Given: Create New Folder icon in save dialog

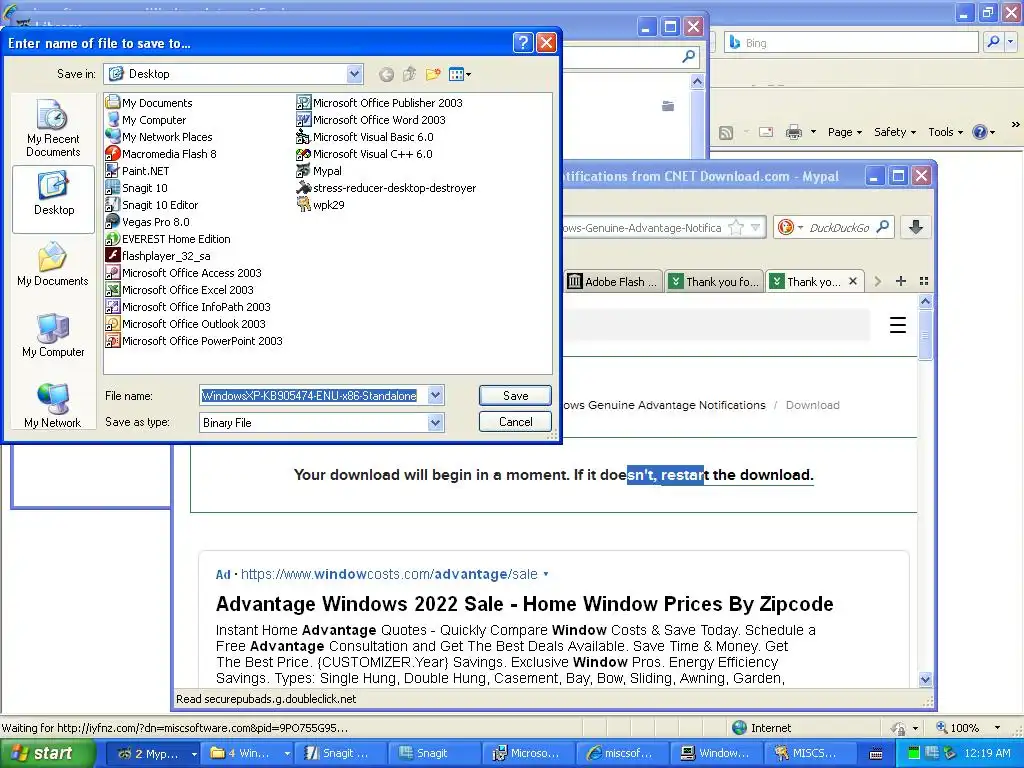Looking at the screenshot, I should (x=432, y=74).
